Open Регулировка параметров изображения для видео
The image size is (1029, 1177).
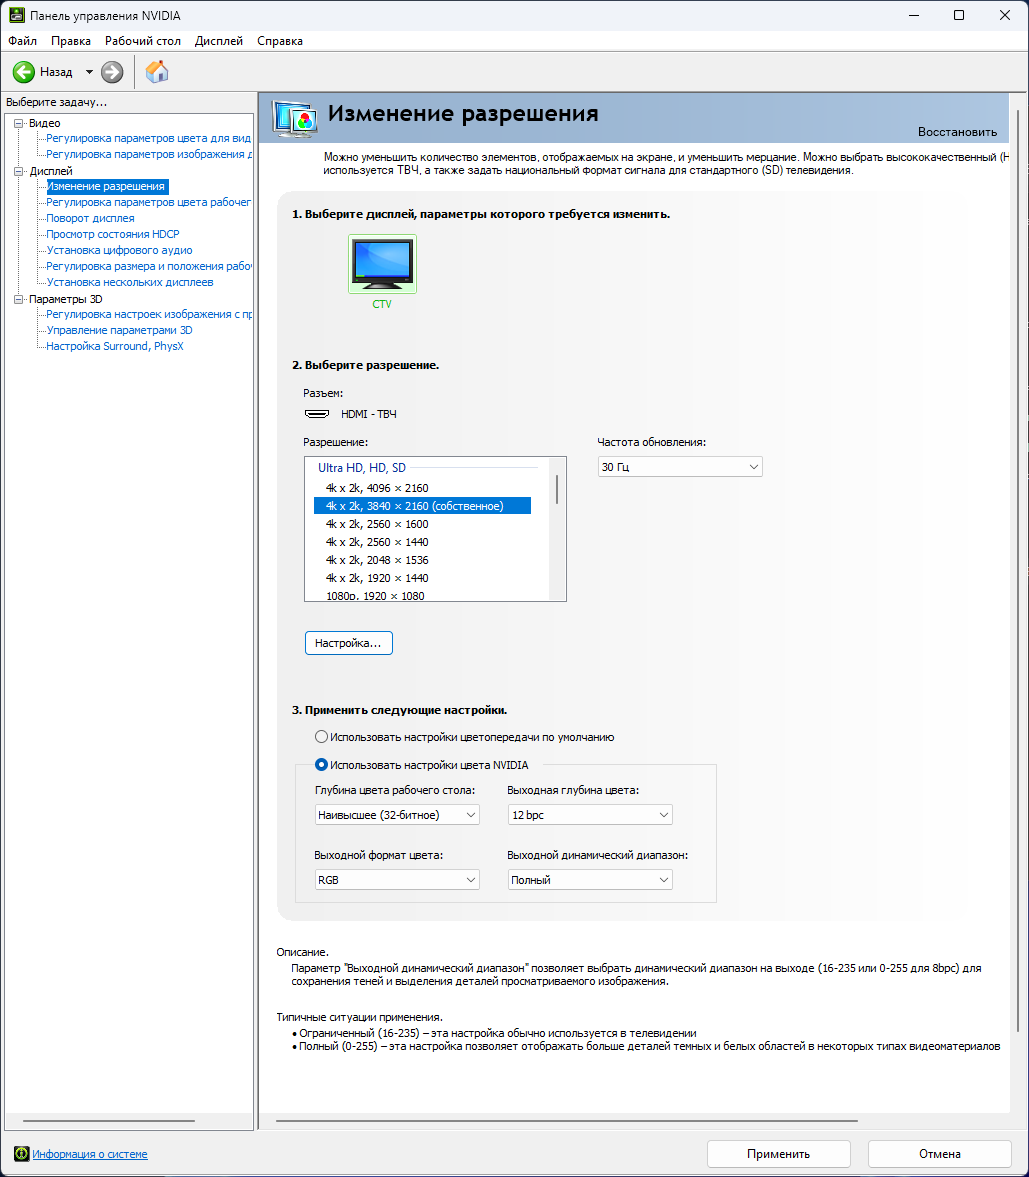[x=149, y=154]
